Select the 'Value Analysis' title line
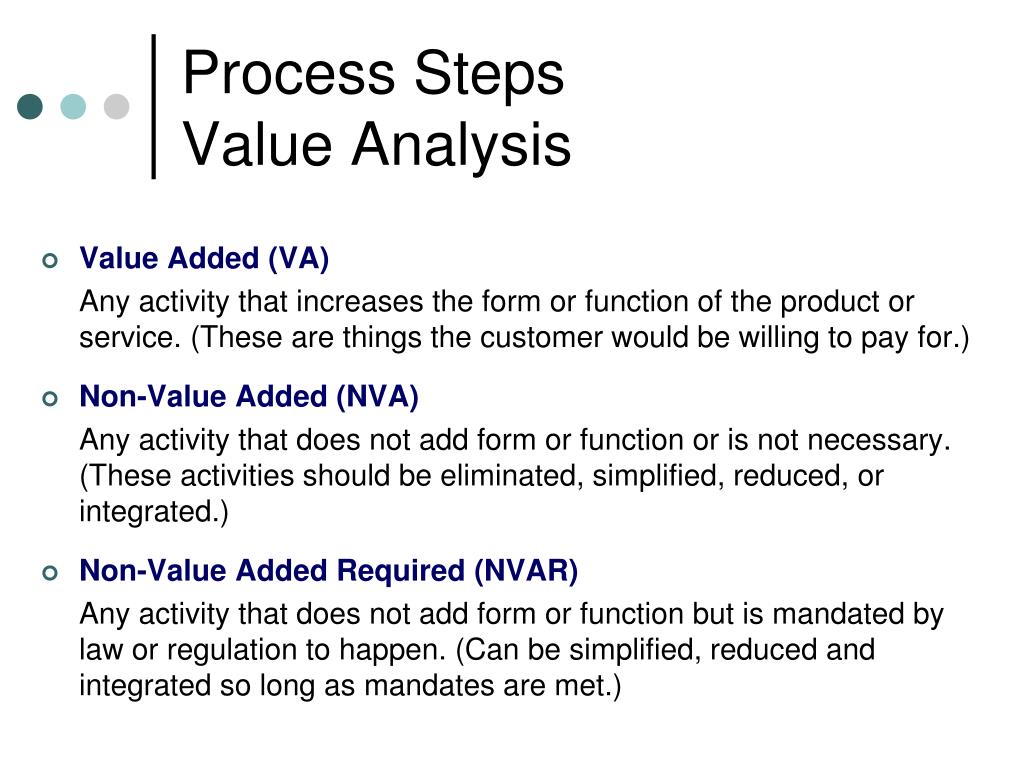 pos(377,145)
